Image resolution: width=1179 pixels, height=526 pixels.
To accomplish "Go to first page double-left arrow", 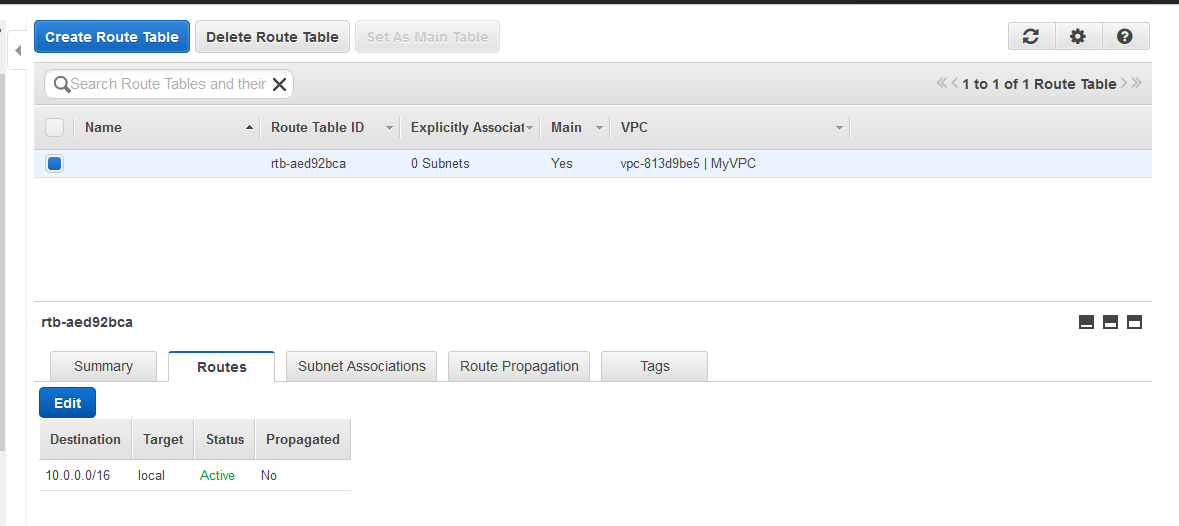I will click(x=941, y=83).
